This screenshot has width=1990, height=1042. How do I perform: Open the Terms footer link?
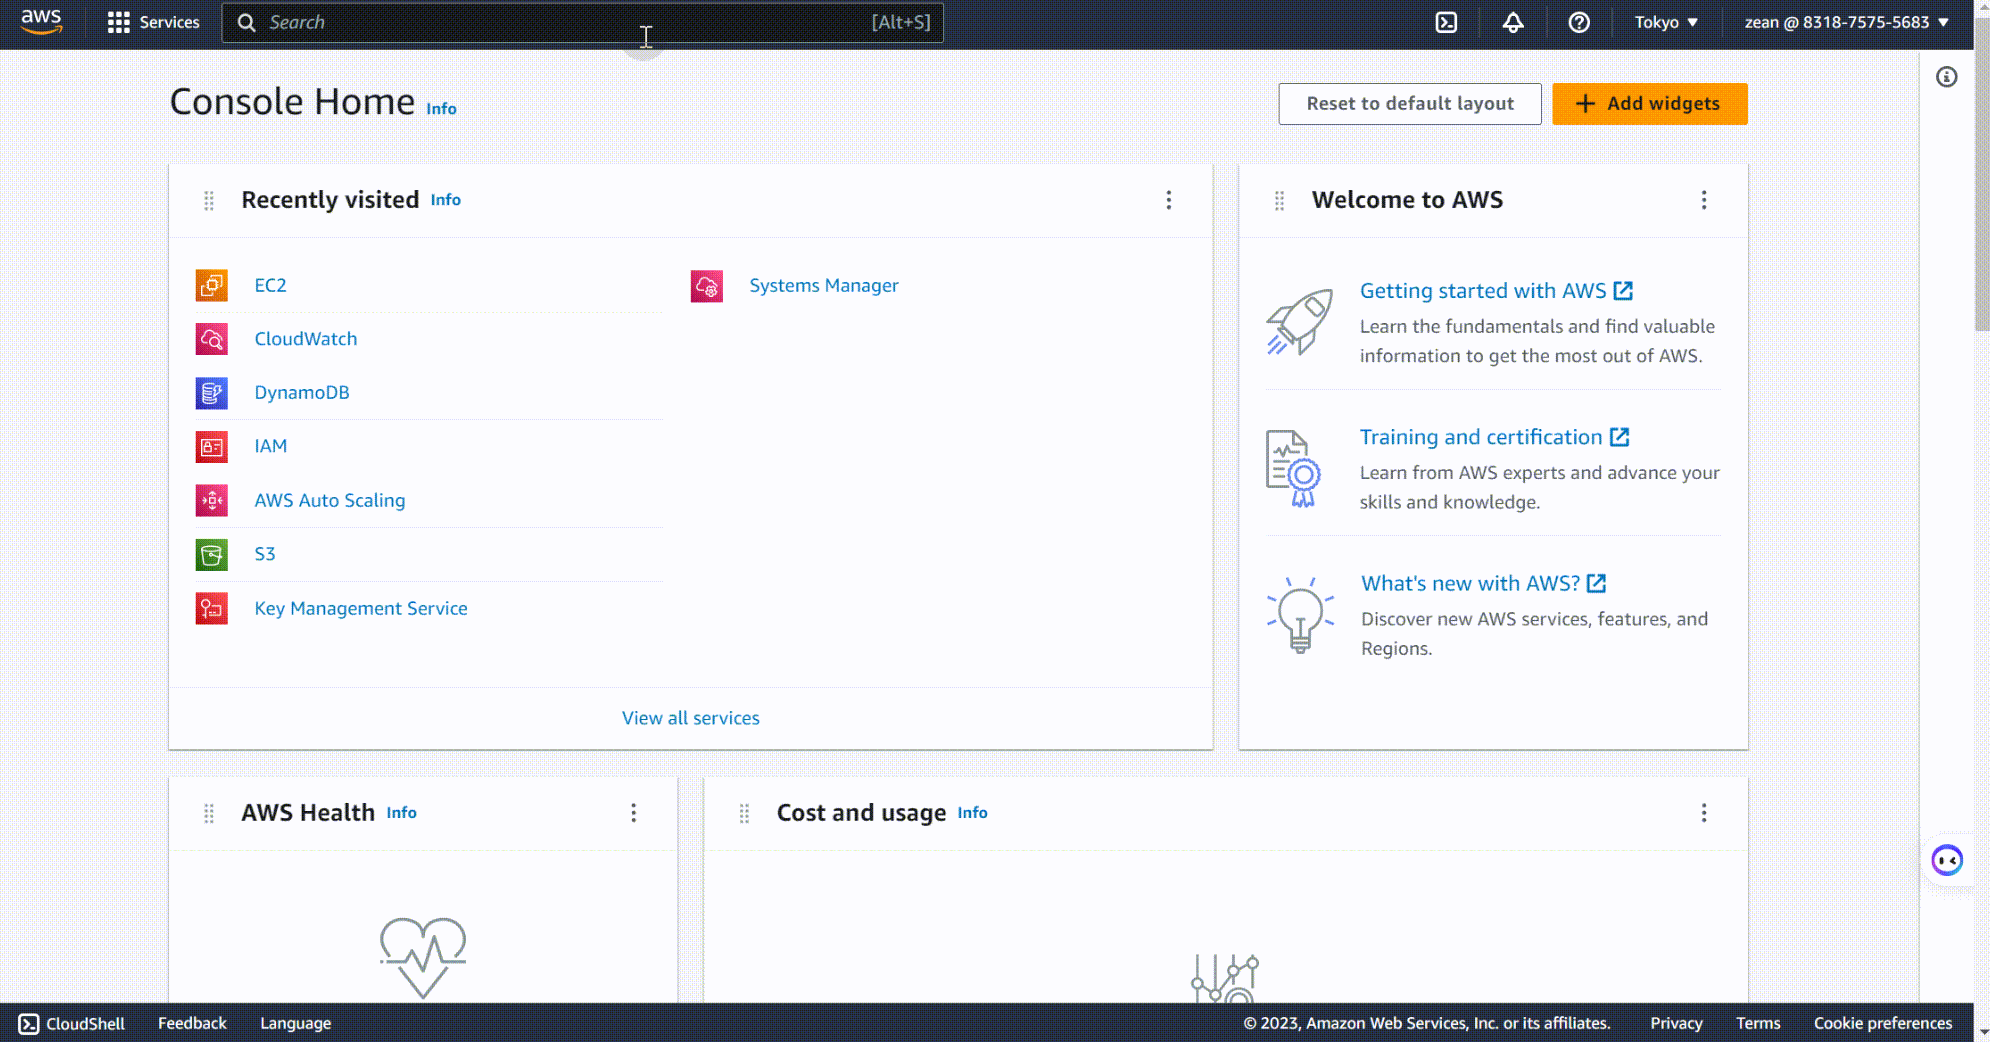coord(1758,1023)
